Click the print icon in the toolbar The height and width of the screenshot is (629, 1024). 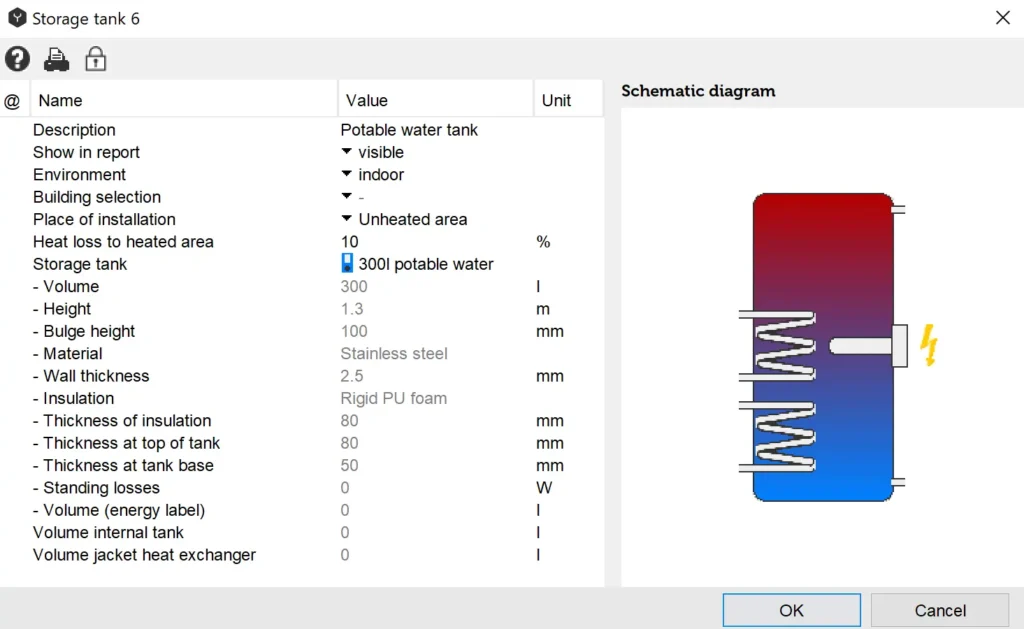[x=56, y=59]
